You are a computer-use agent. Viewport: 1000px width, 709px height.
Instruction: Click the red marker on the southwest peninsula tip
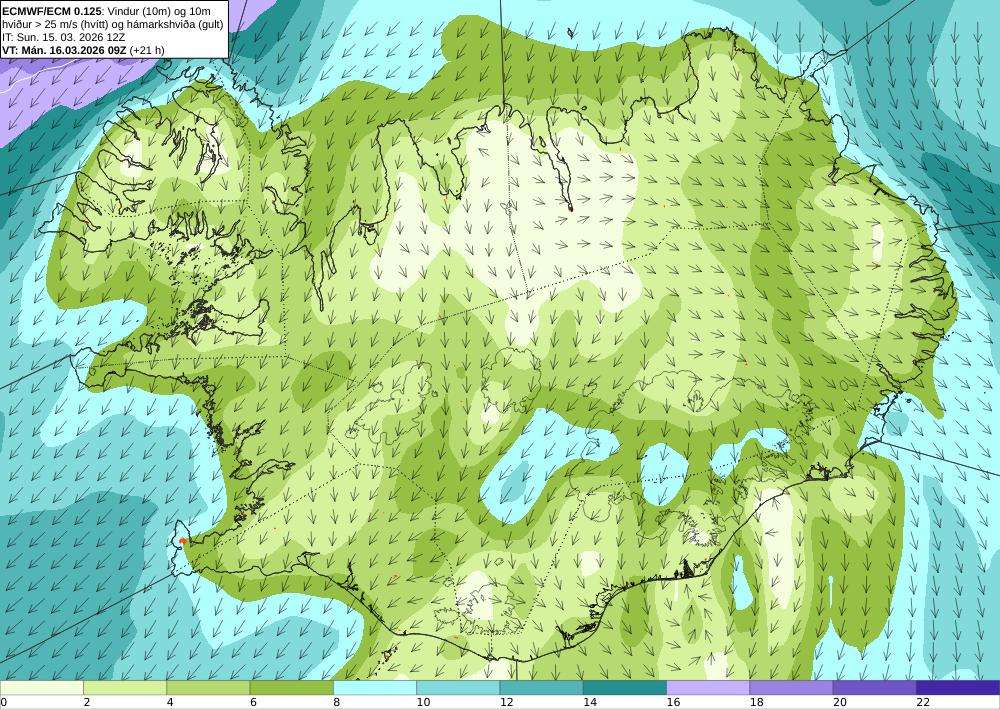pyautogui.click(x=182, y=541)
